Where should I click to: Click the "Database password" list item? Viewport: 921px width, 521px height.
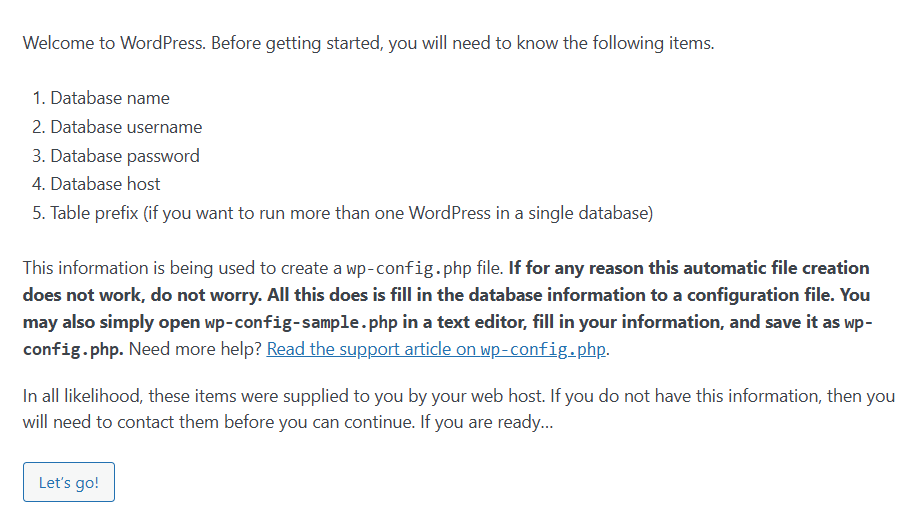(125, 156)
